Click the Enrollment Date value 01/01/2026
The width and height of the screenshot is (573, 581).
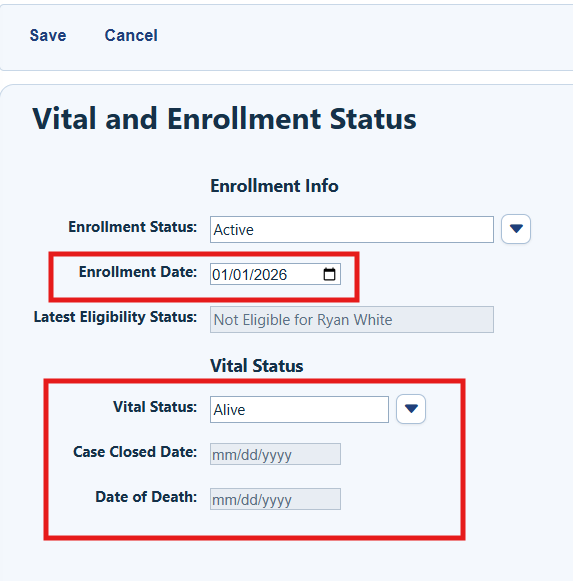pyautogui.click(x=249, y=275)
